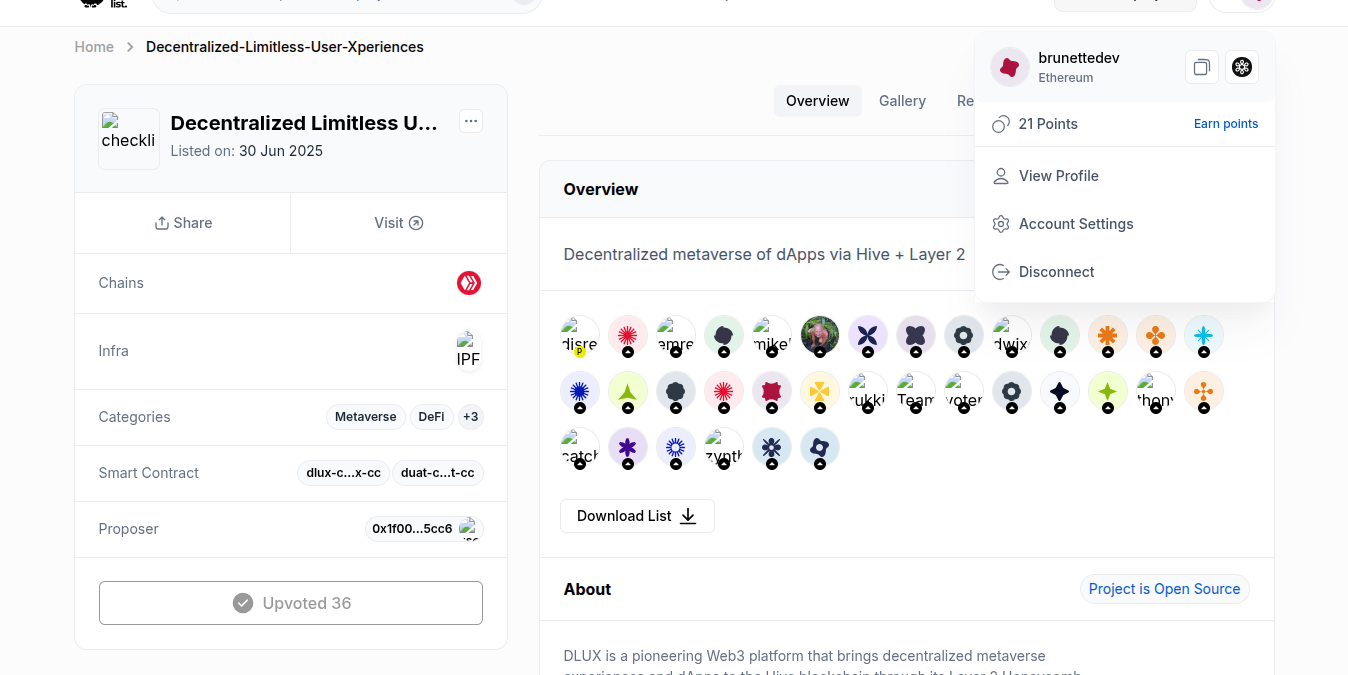Click the purple X-flower avatar
This screenshot has height=675, width=1348.
(x=868, y=335)
